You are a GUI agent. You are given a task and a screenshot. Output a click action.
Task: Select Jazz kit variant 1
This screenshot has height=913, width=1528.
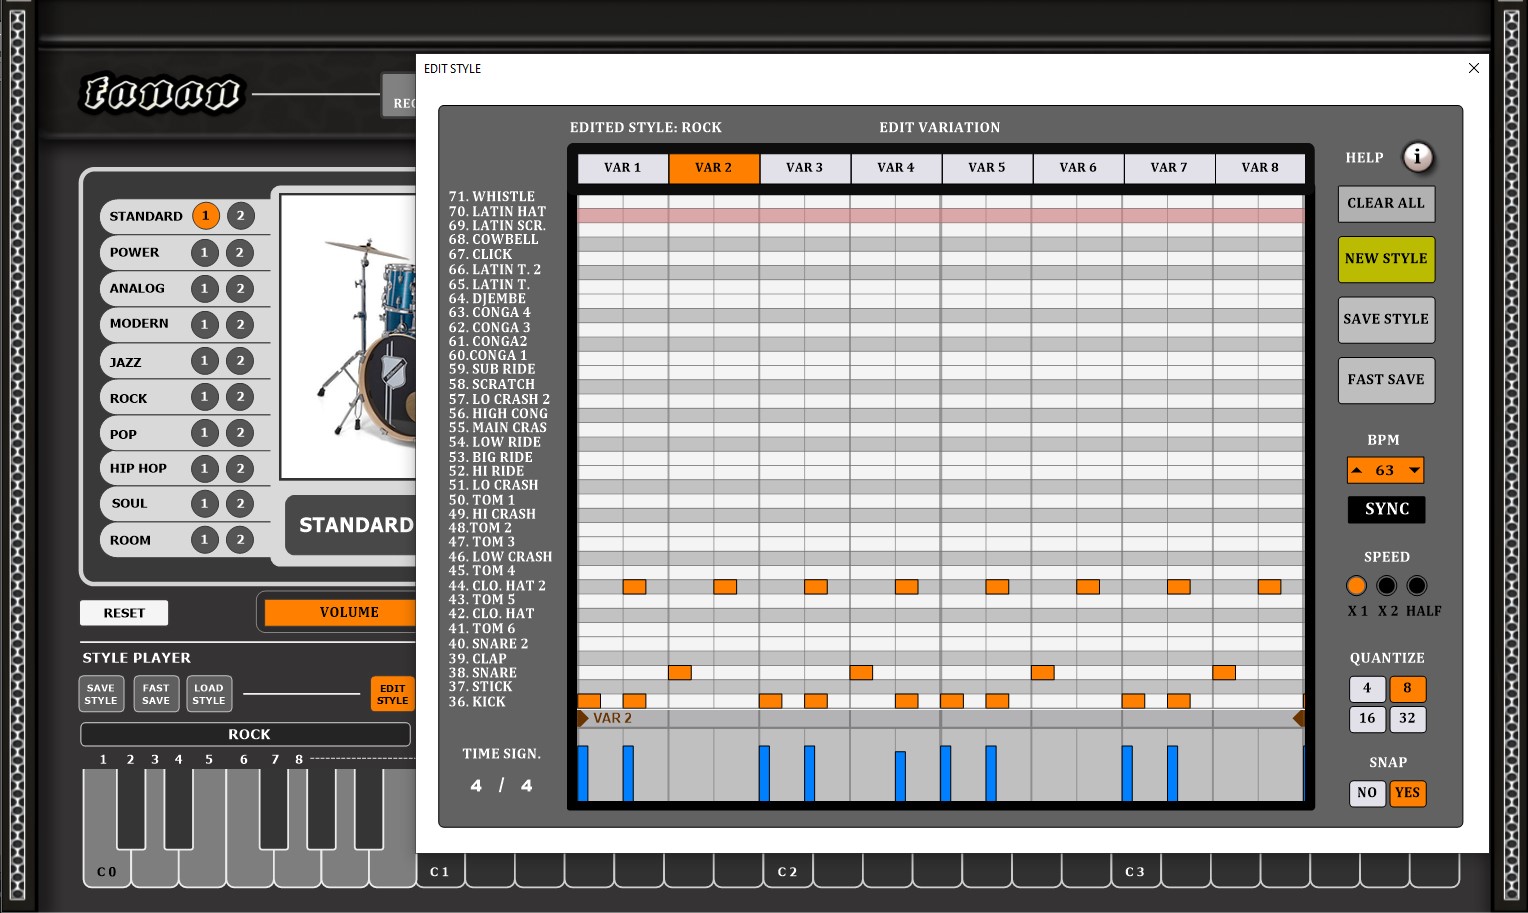[205, 361]
